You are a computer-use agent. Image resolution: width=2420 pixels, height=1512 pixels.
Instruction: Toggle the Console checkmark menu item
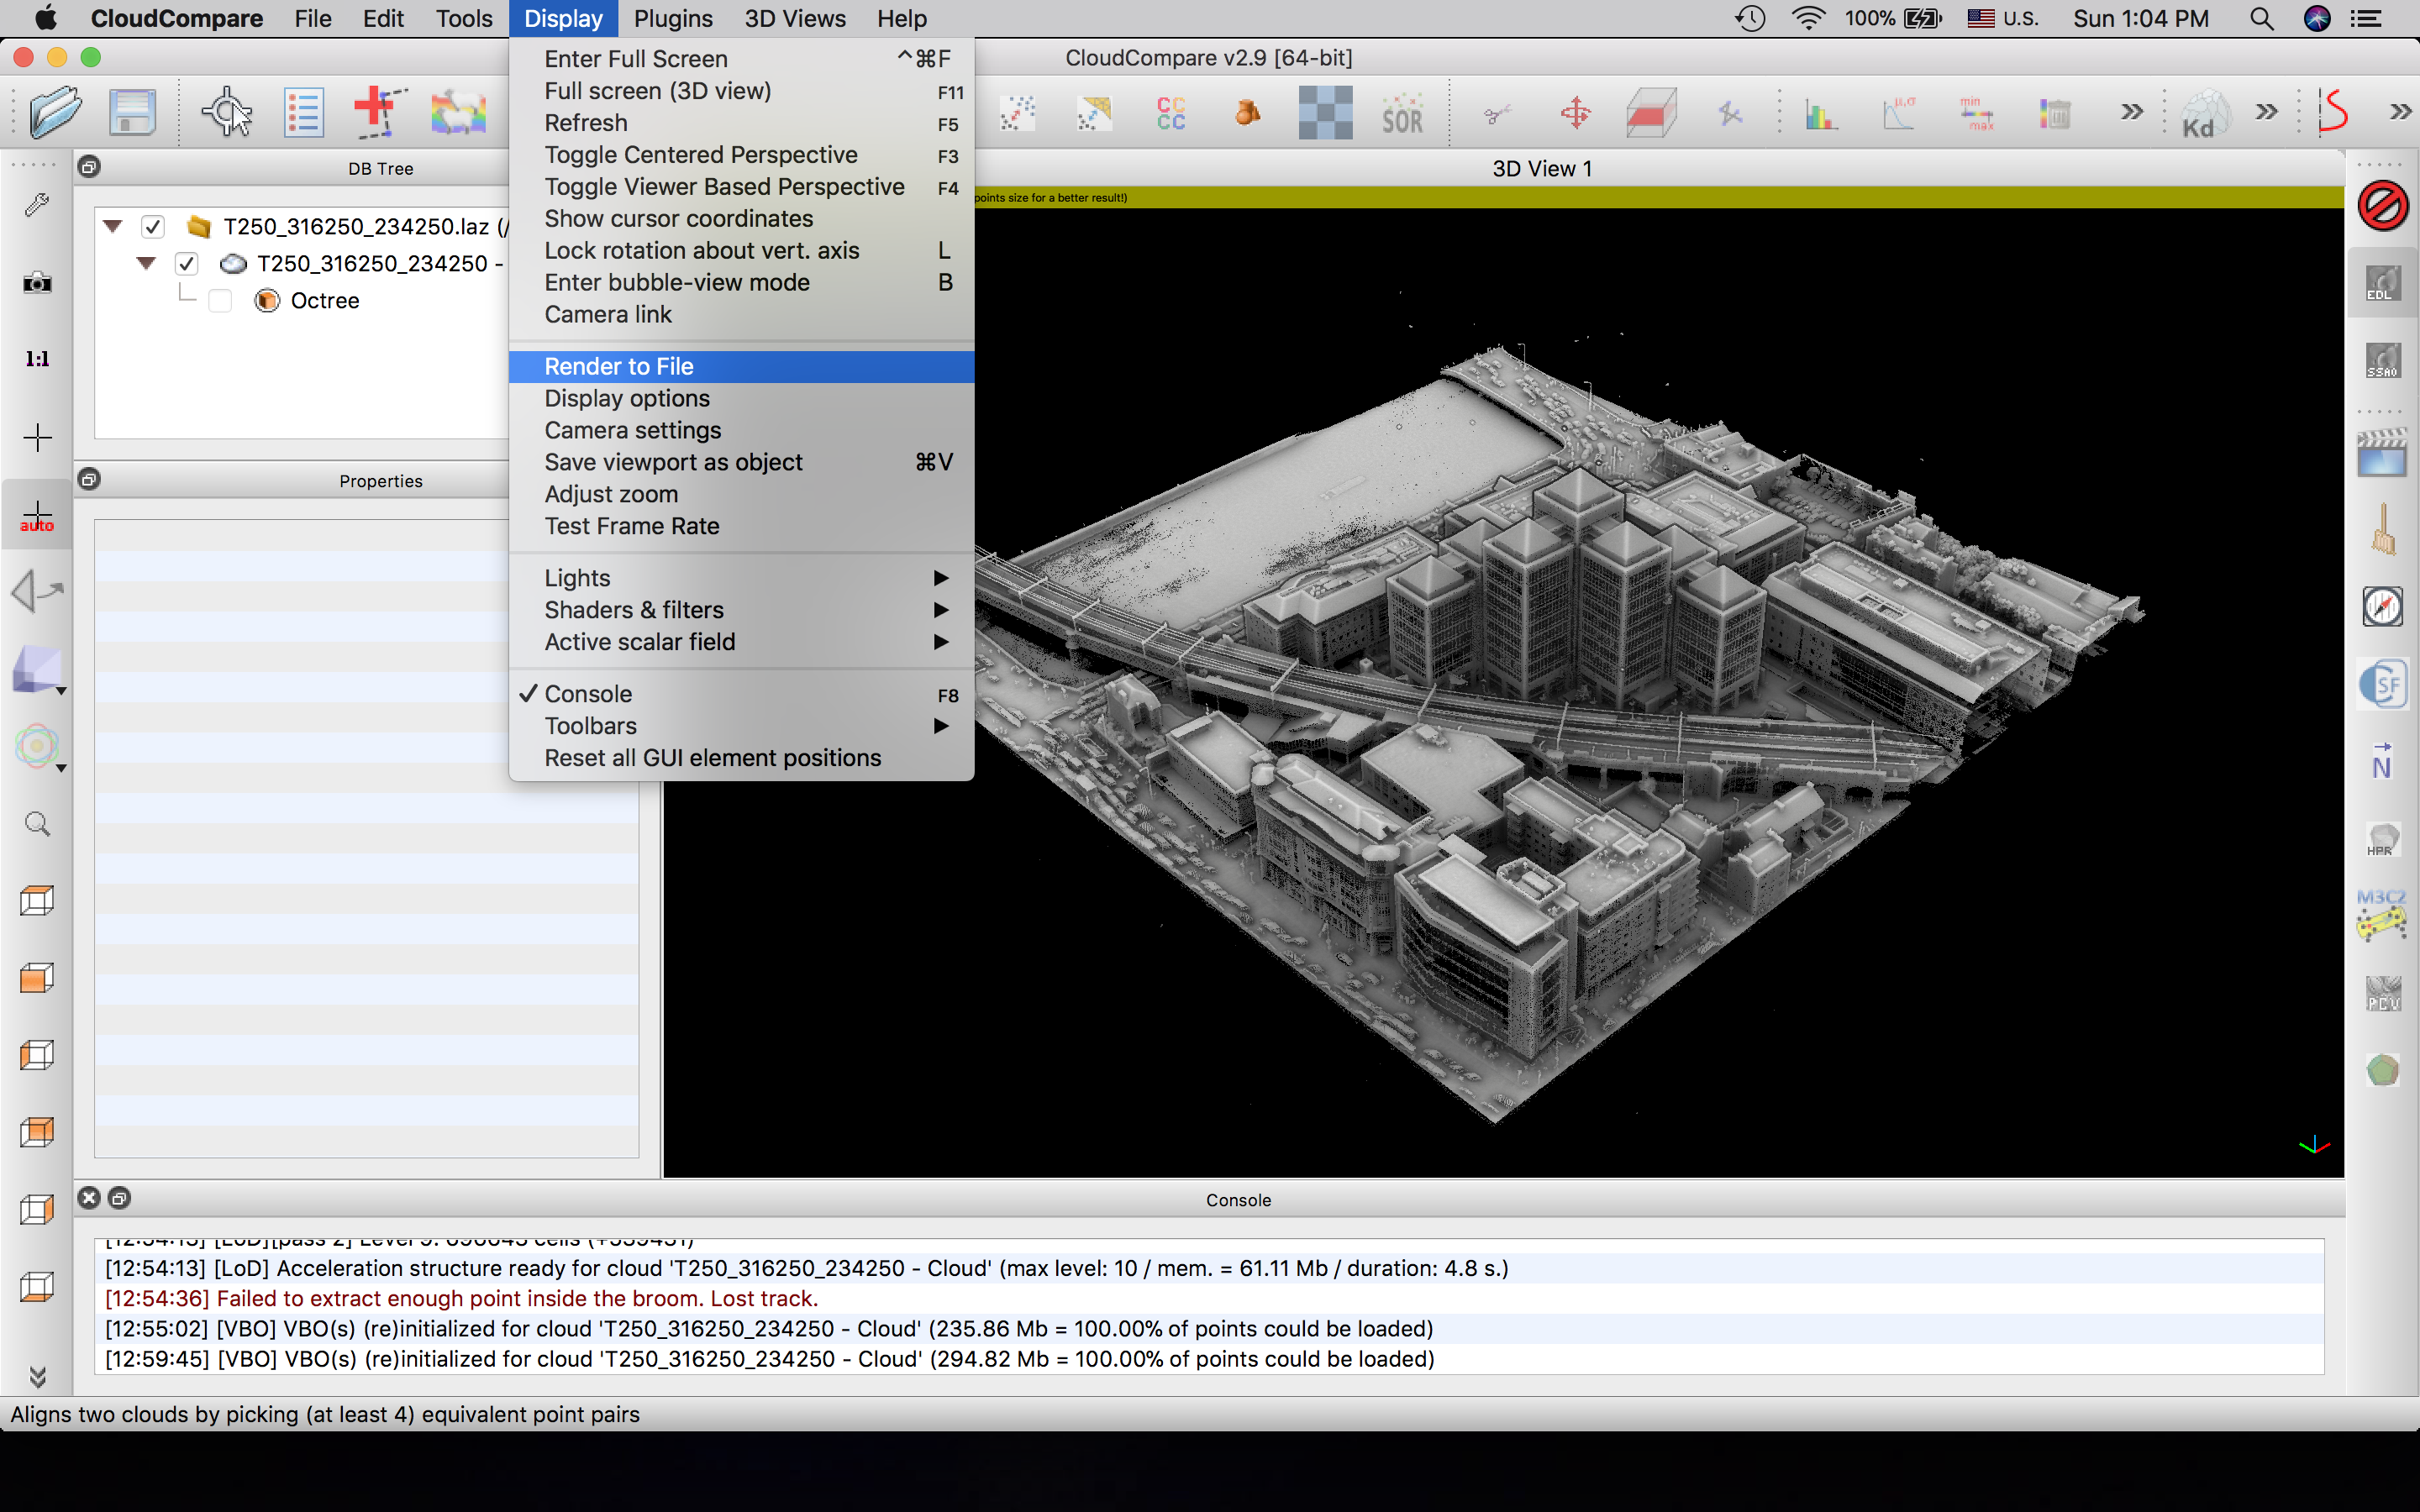click(588, 694)
